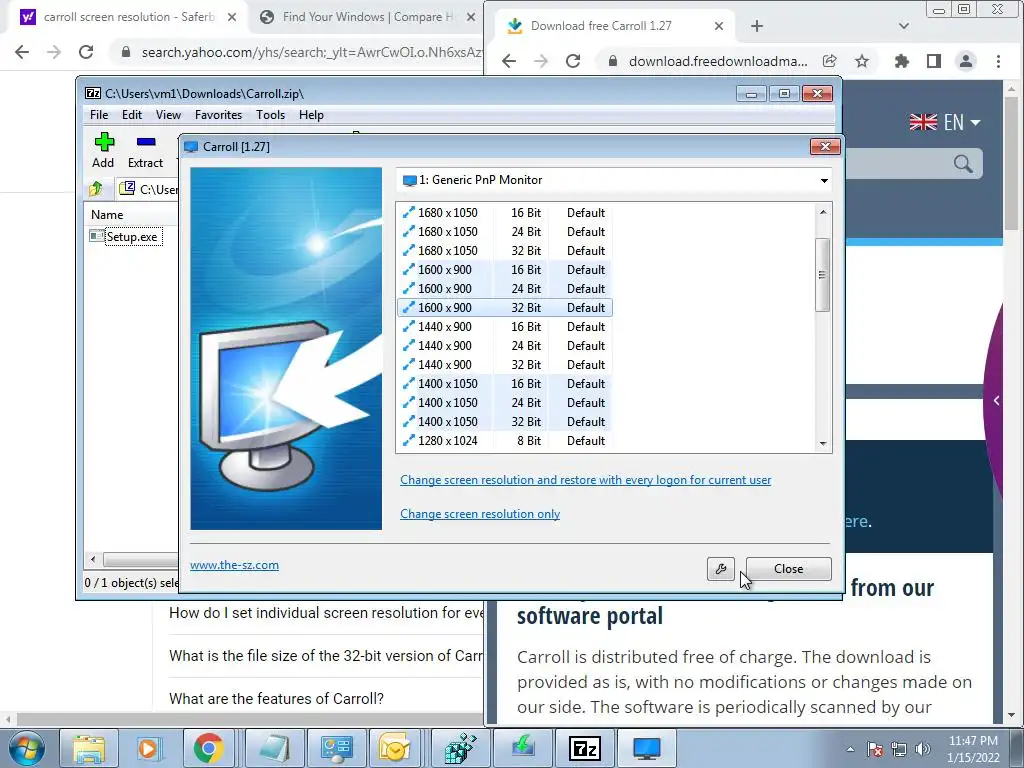Click the 7-Zip Extract toolbar icon

click(x=145, y=150)
